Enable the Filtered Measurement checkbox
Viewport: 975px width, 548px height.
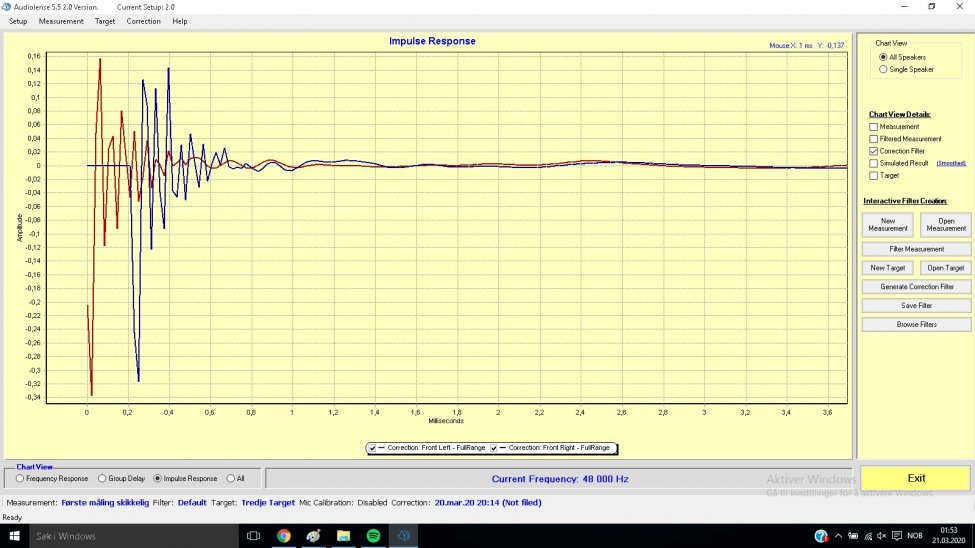pyautogui.click(x=874, y=139)
